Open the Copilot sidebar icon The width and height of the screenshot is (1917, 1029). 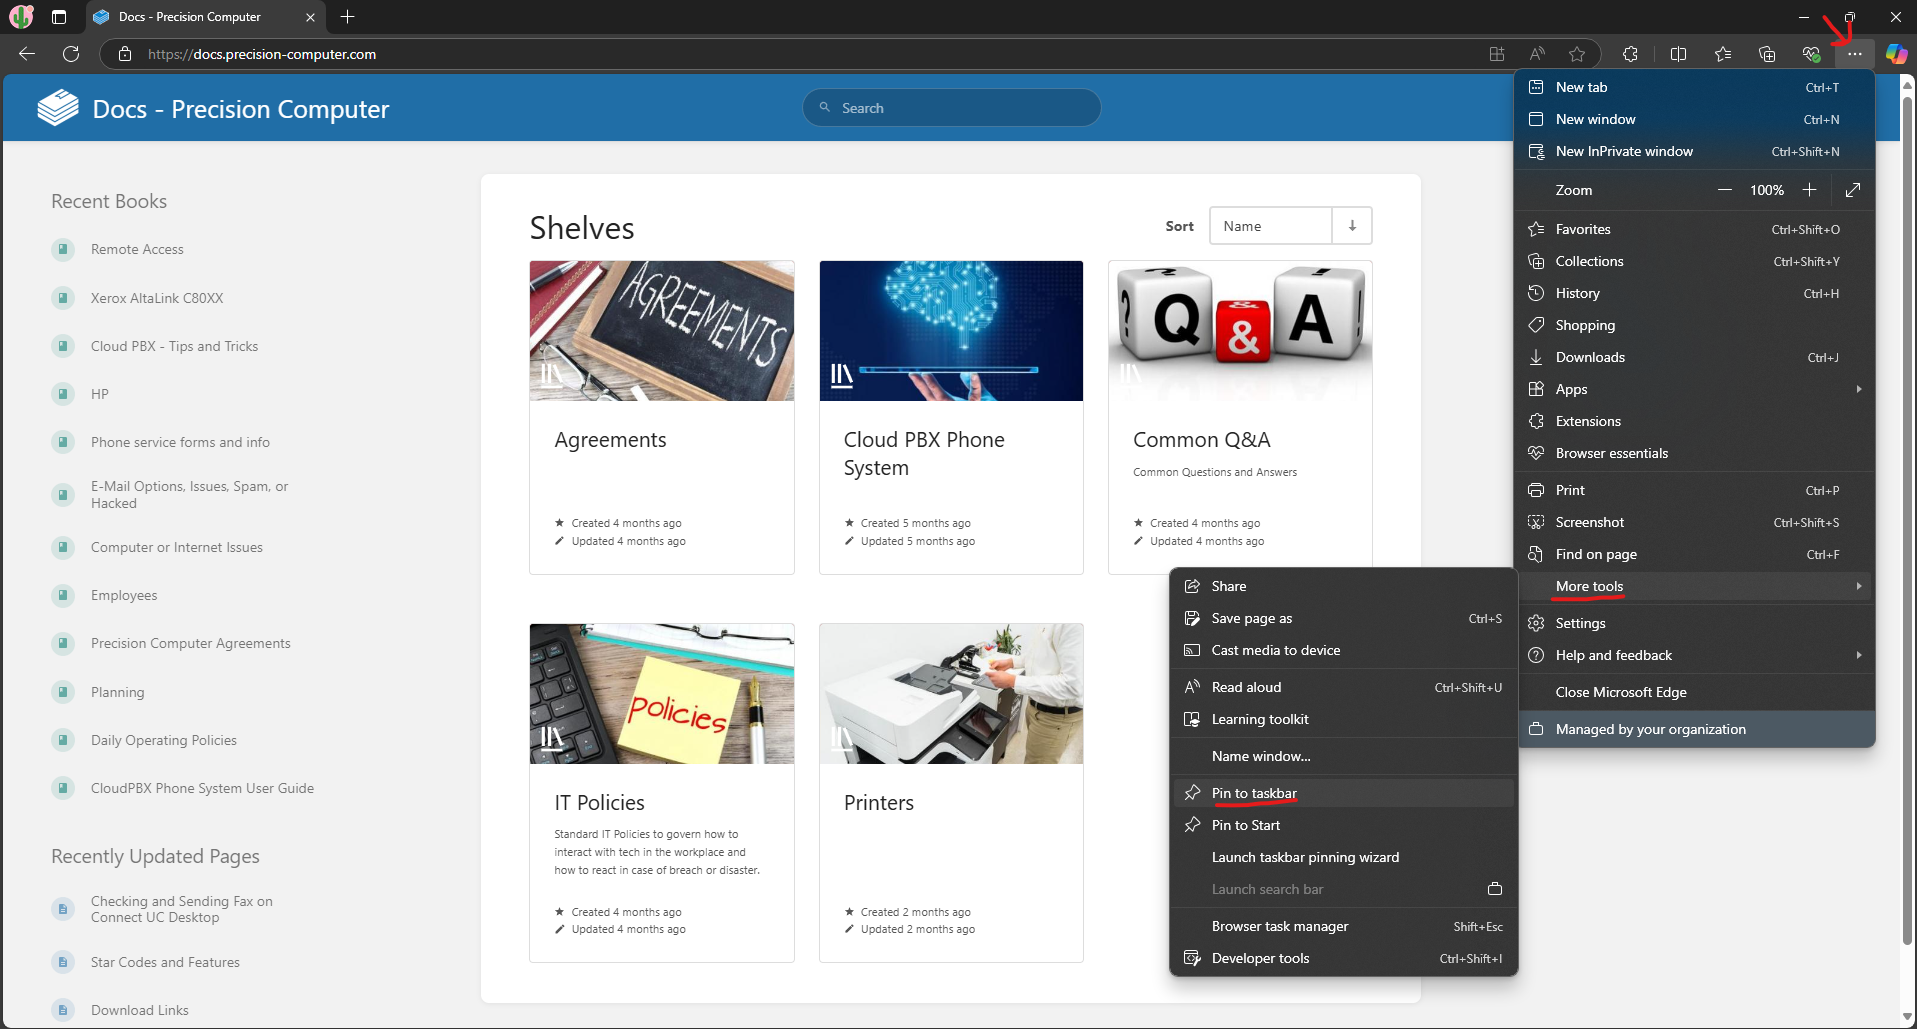[1896, 54]
